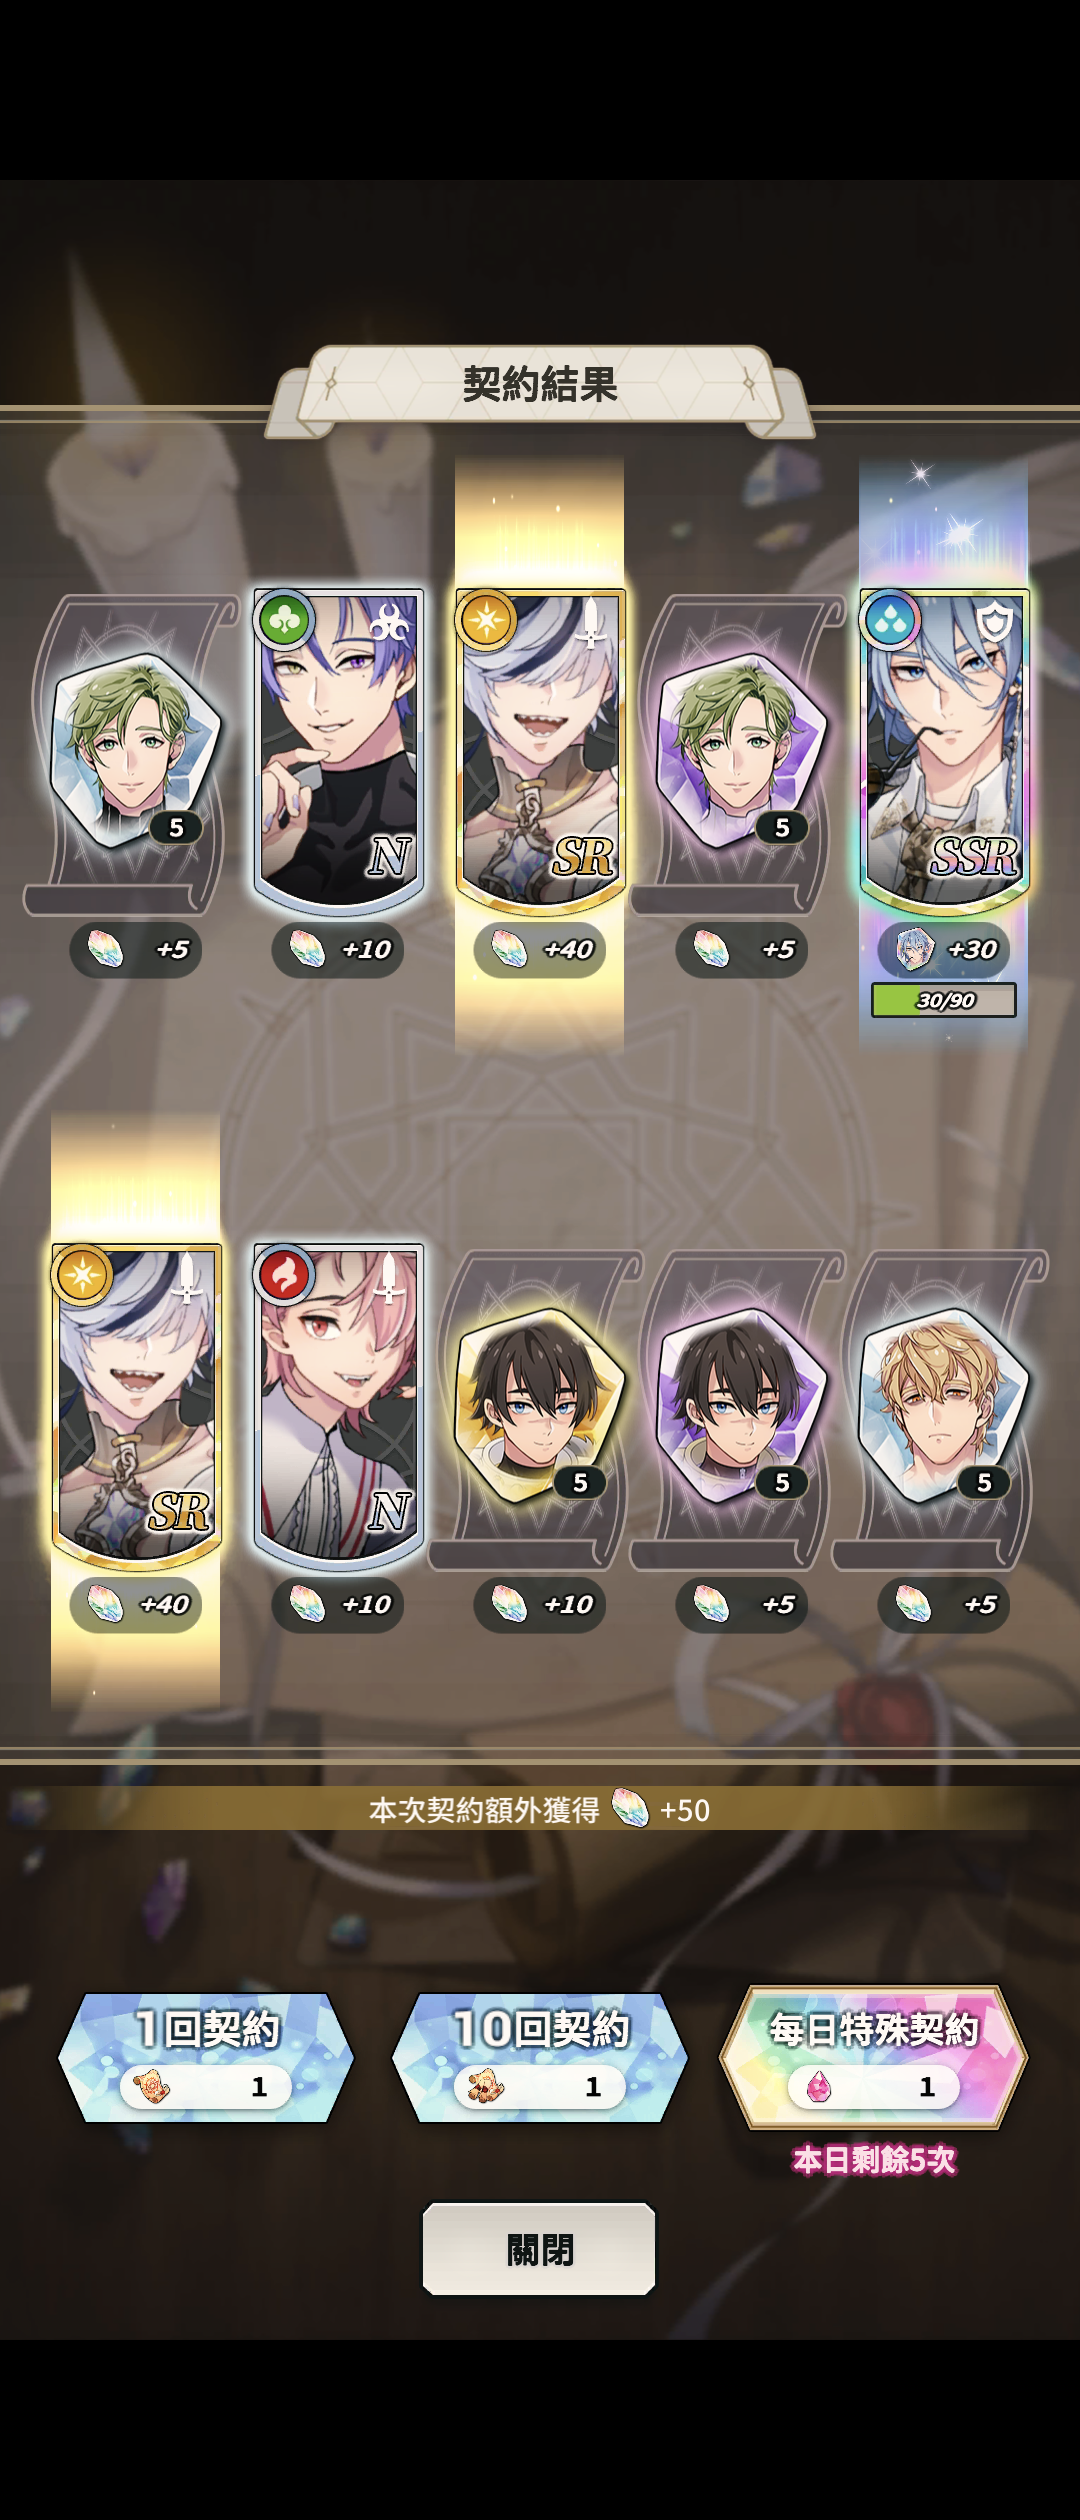Tap the biohazard class icon on purple-haired N card
The width and height of the screenshot is (1080, 2520).
(x=389, y=626)
